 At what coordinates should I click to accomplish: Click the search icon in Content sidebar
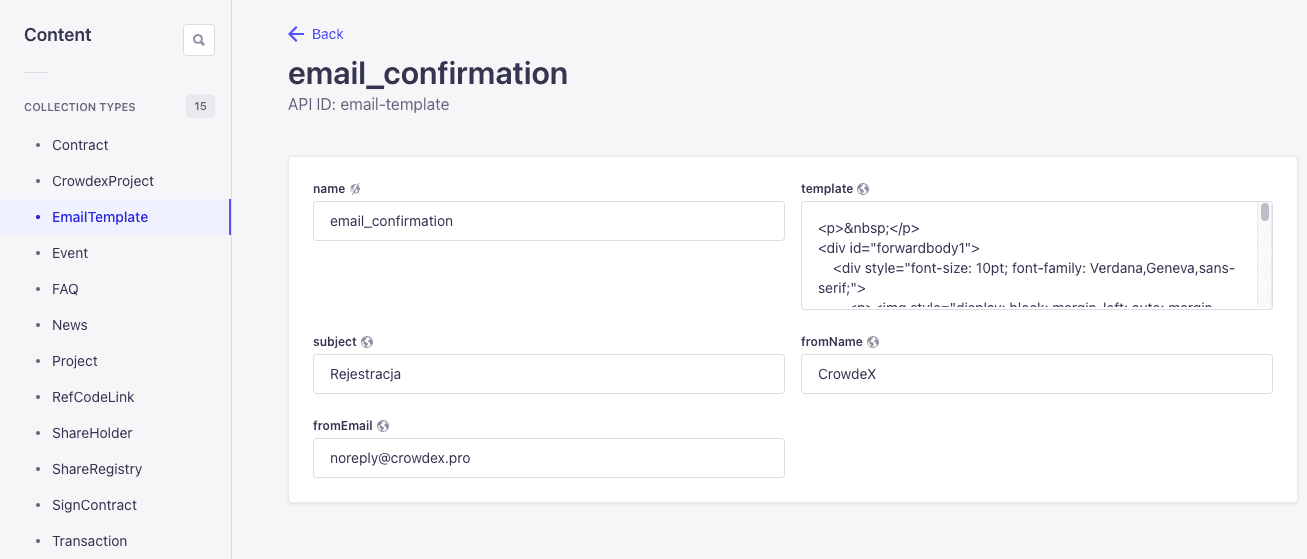199,40
